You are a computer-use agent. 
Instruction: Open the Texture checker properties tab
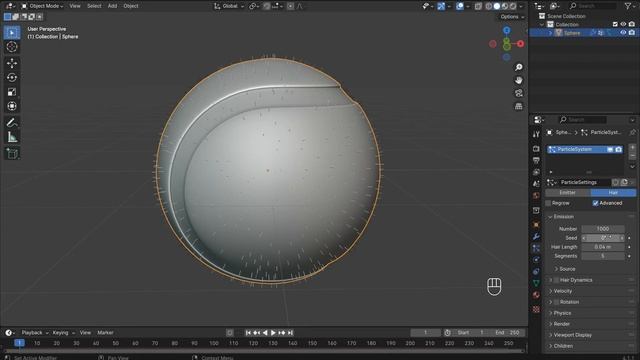536,309
